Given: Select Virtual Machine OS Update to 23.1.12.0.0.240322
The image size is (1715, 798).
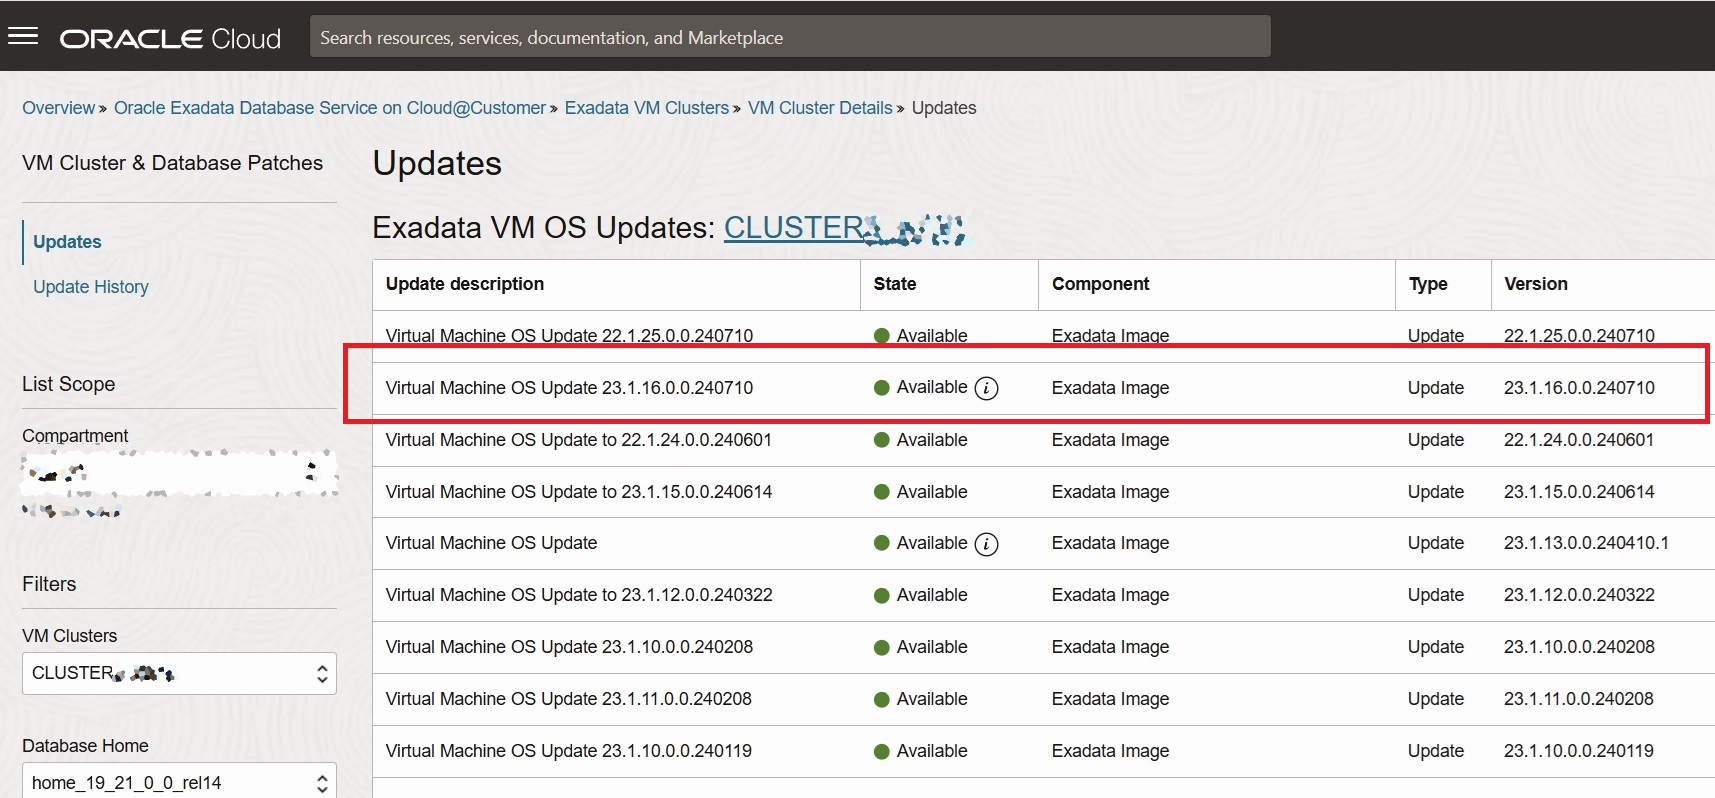Looking at the screenshot, I should [579, 595].
